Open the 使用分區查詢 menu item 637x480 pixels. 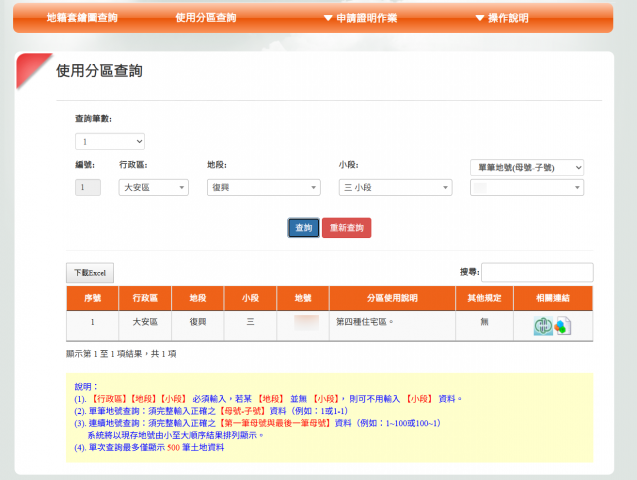(x=206, y=18)
